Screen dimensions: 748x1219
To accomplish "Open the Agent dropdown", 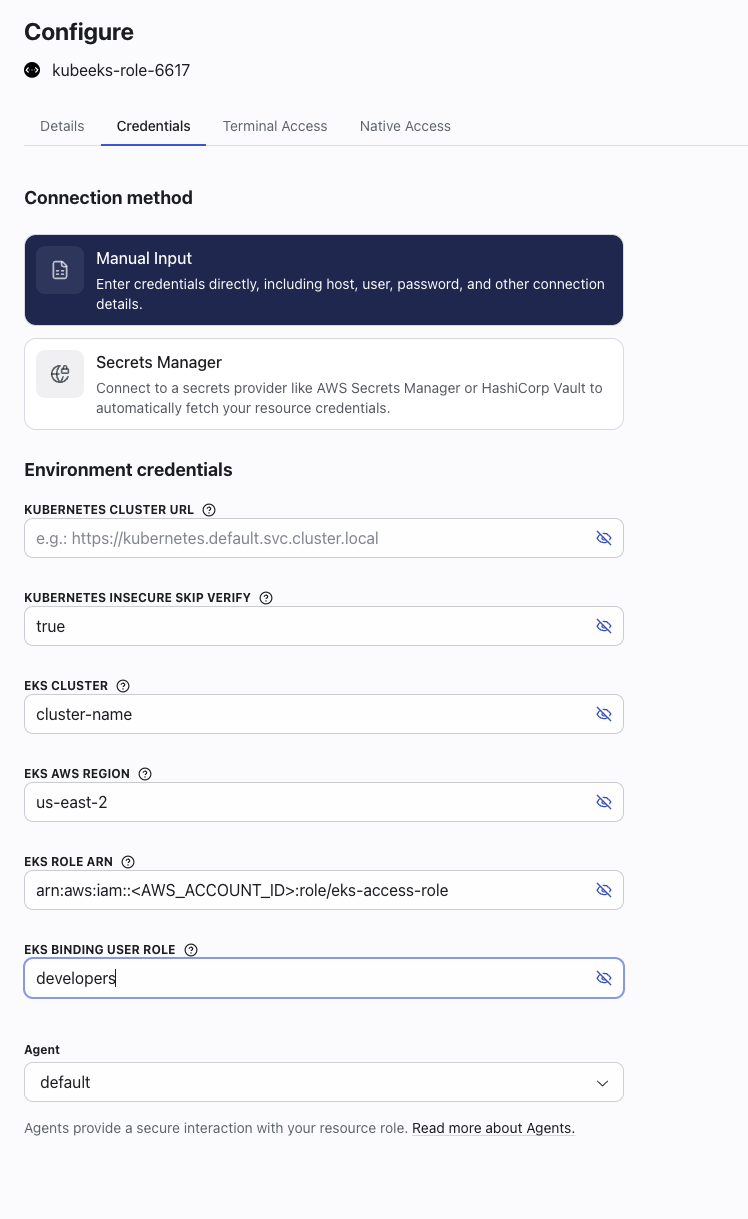I will click(323, 1082).
